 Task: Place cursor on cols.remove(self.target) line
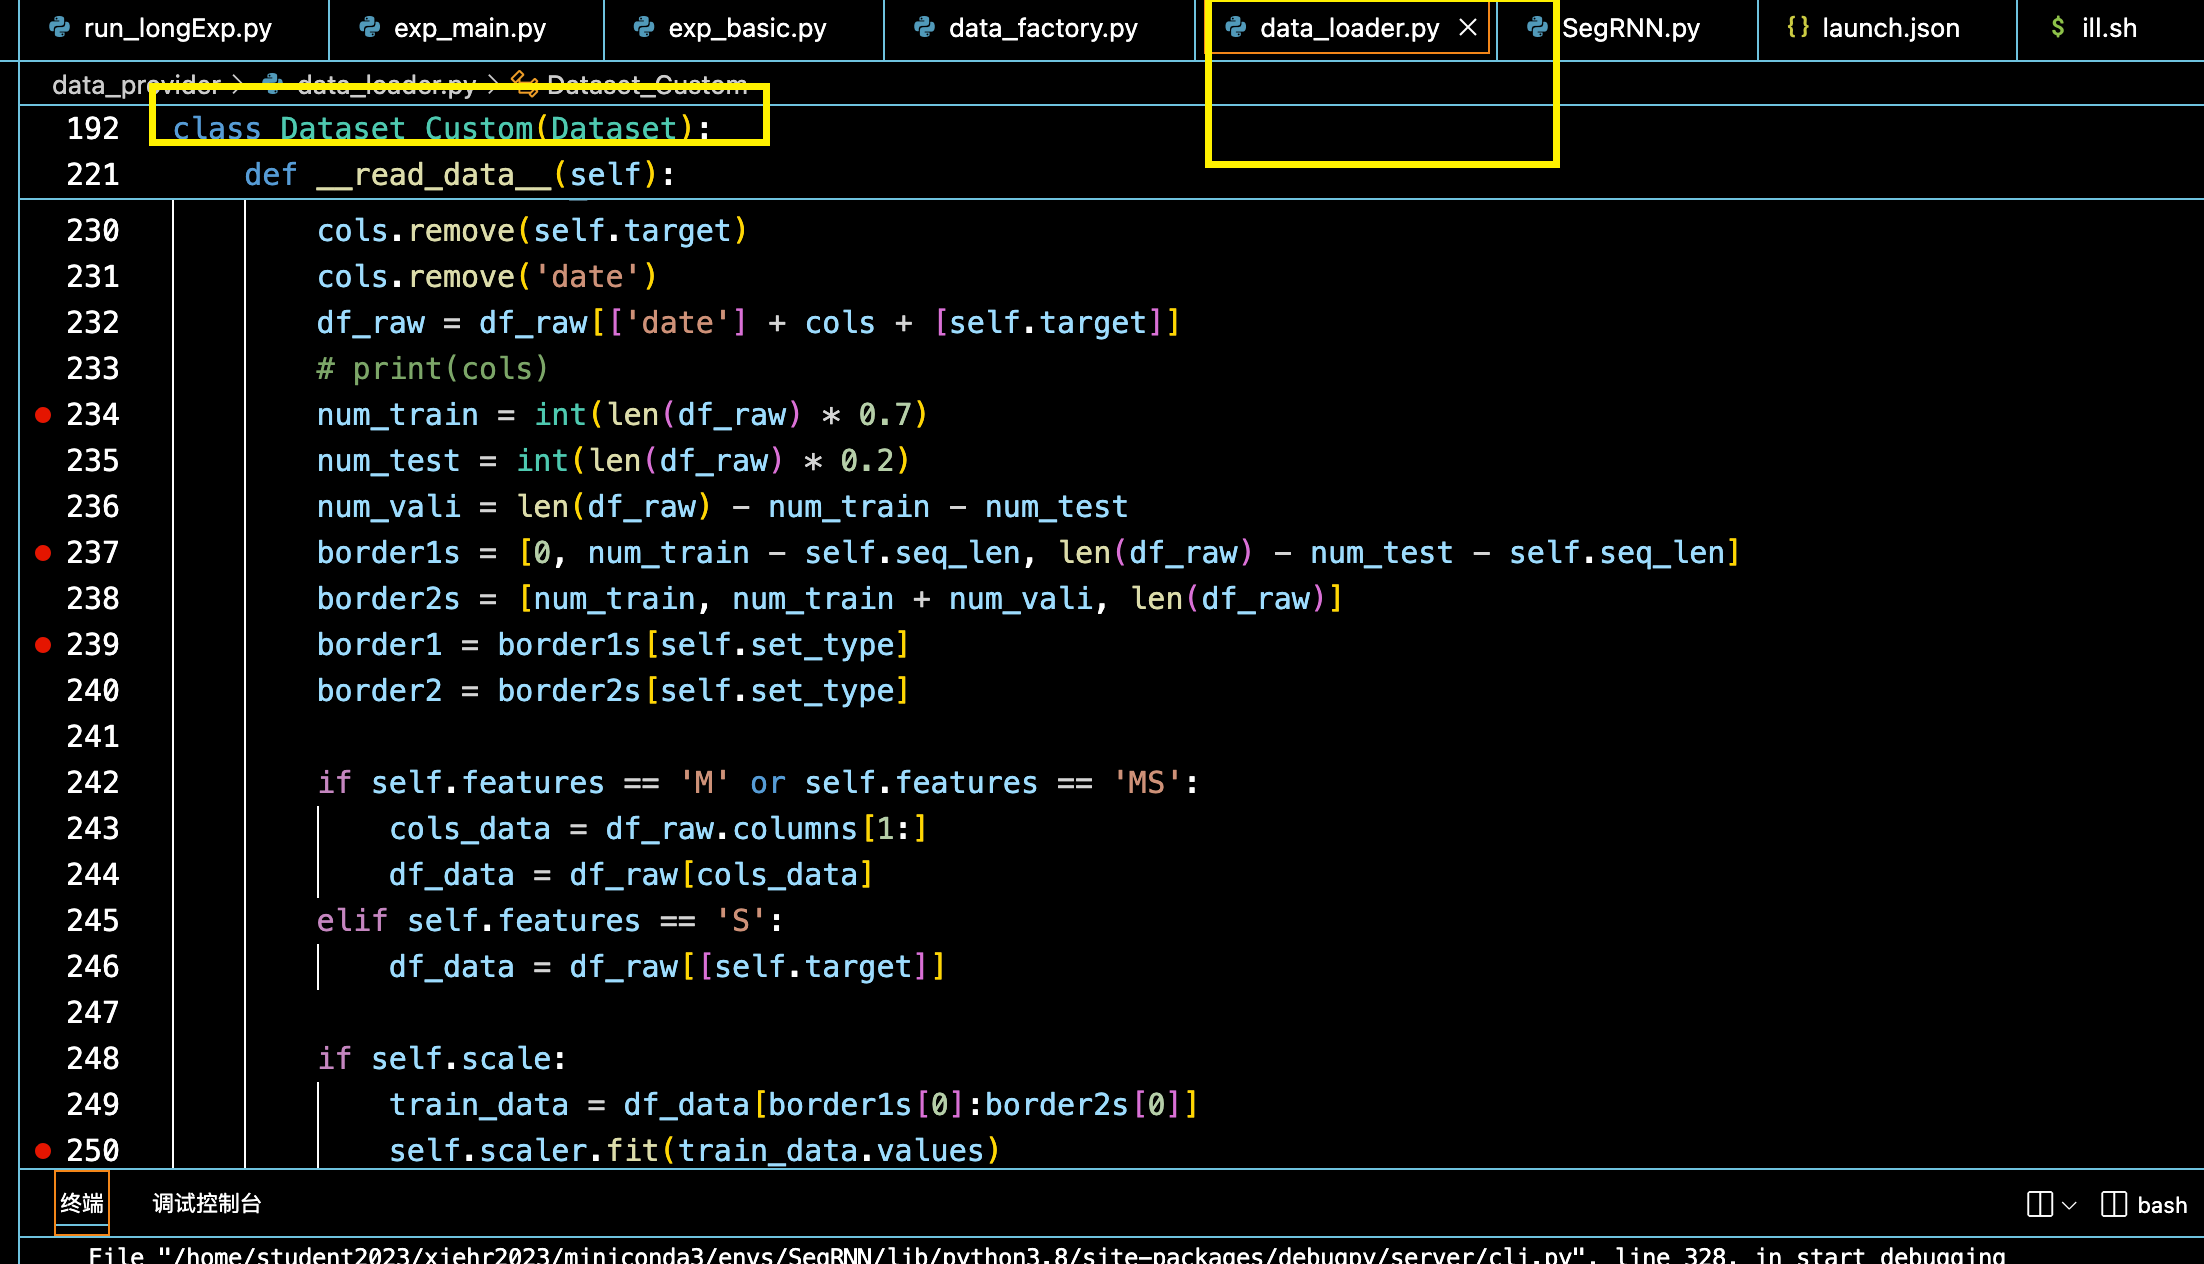pyautogui.click(x=532, y=231)
